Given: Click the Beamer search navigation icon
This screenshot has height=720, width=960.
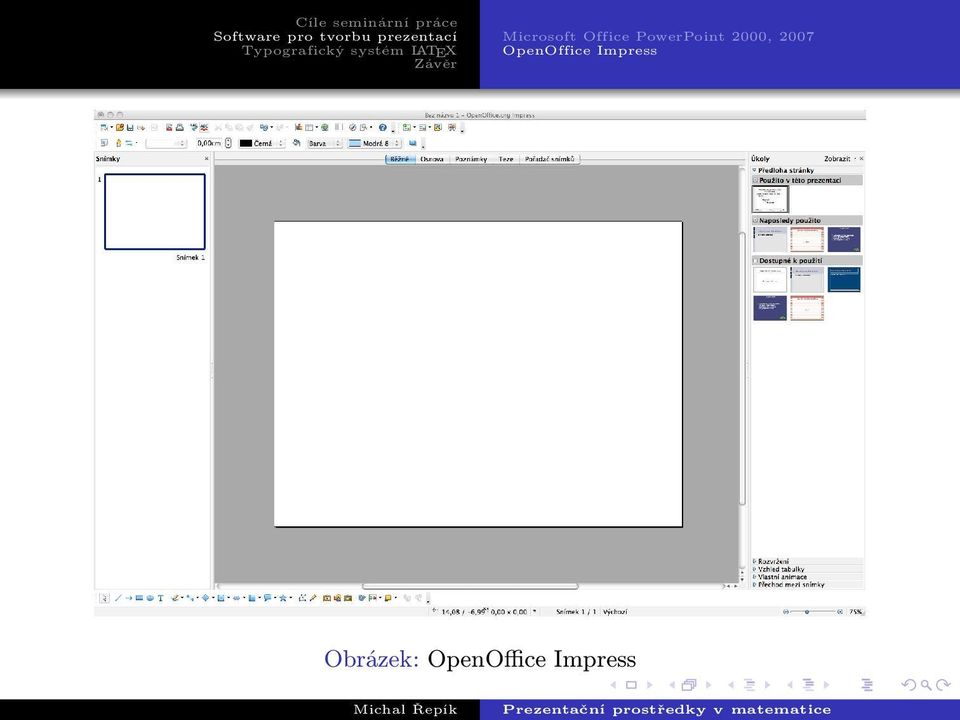Looking at the screenshot, I should (x=926, y=685).
